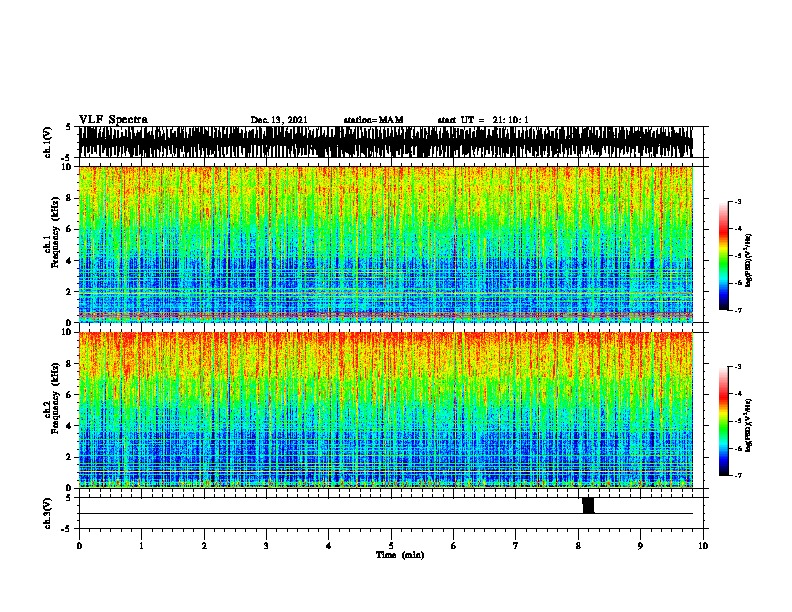Click the time axis tick label "6"
Screen dimensions: 792x612
coord(454,546)
